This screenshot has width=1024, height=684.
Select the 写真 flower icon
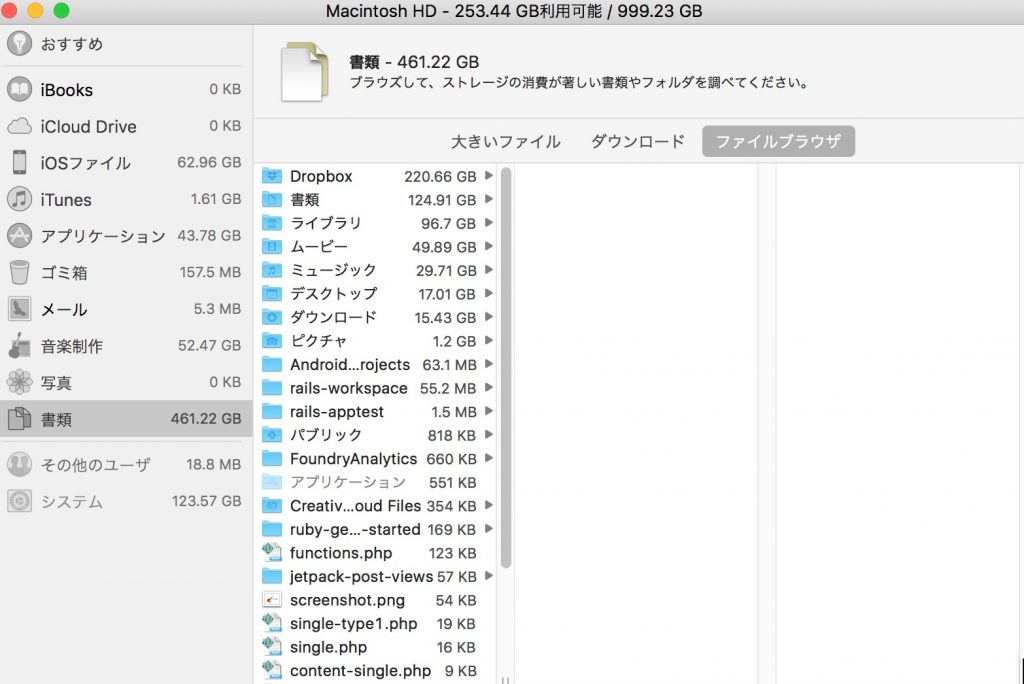pos(20,383)
